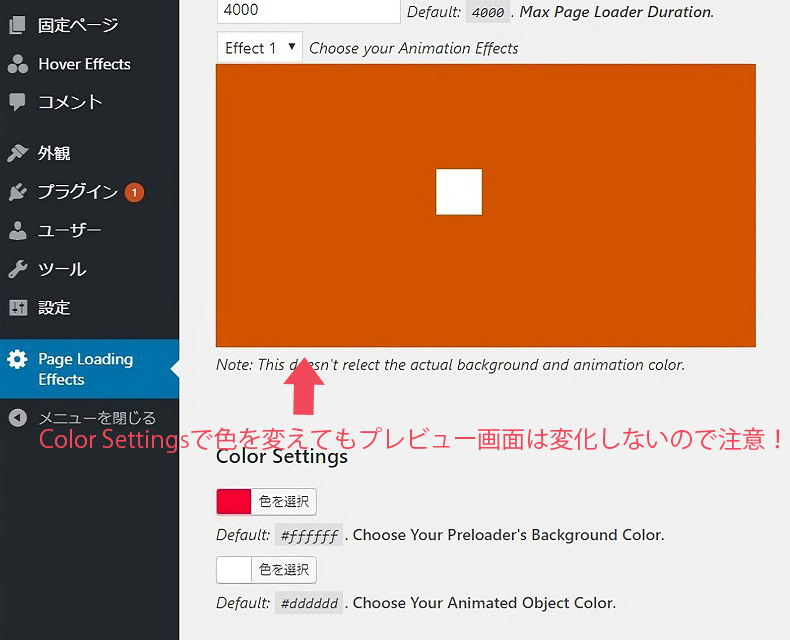Click the red background color swatch
The image size is (790, 640).
(x=234, y=501)
